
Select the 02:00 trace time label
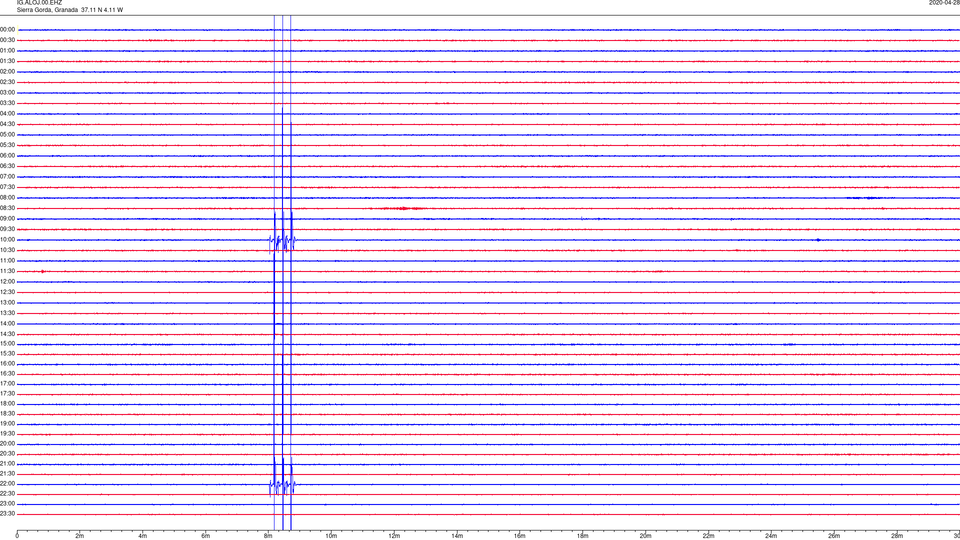[x=7, y=72]
